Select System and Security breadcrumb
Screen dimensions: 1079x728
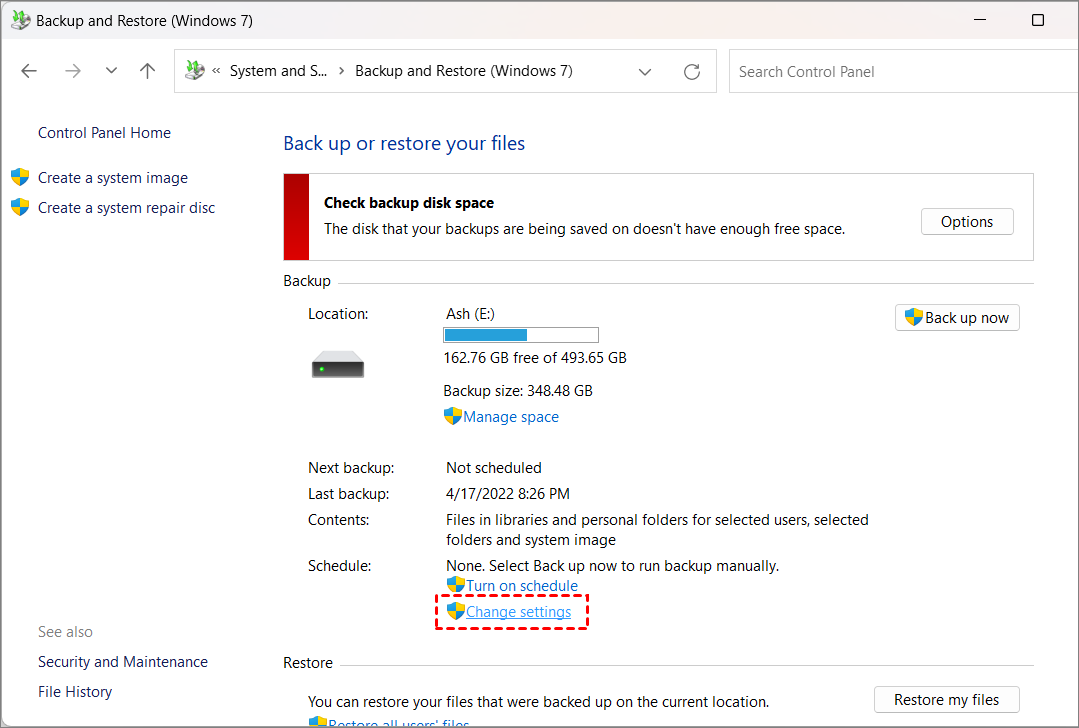coord(278,71)
